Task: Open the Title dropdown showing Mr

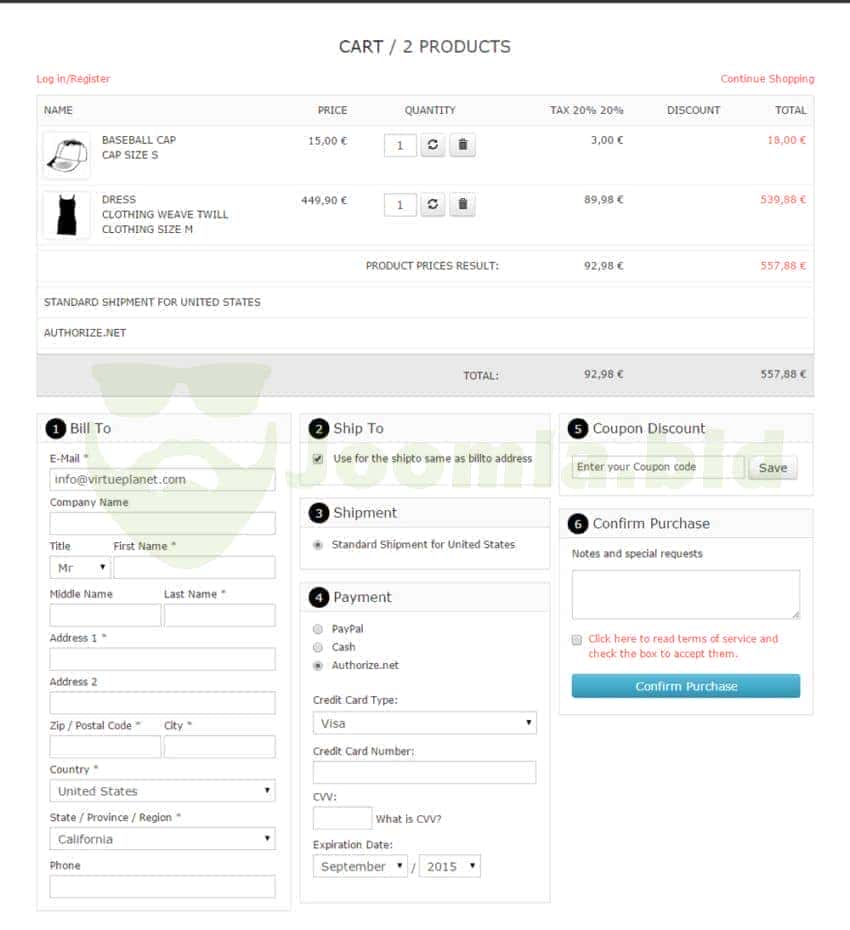Action: 80,567
